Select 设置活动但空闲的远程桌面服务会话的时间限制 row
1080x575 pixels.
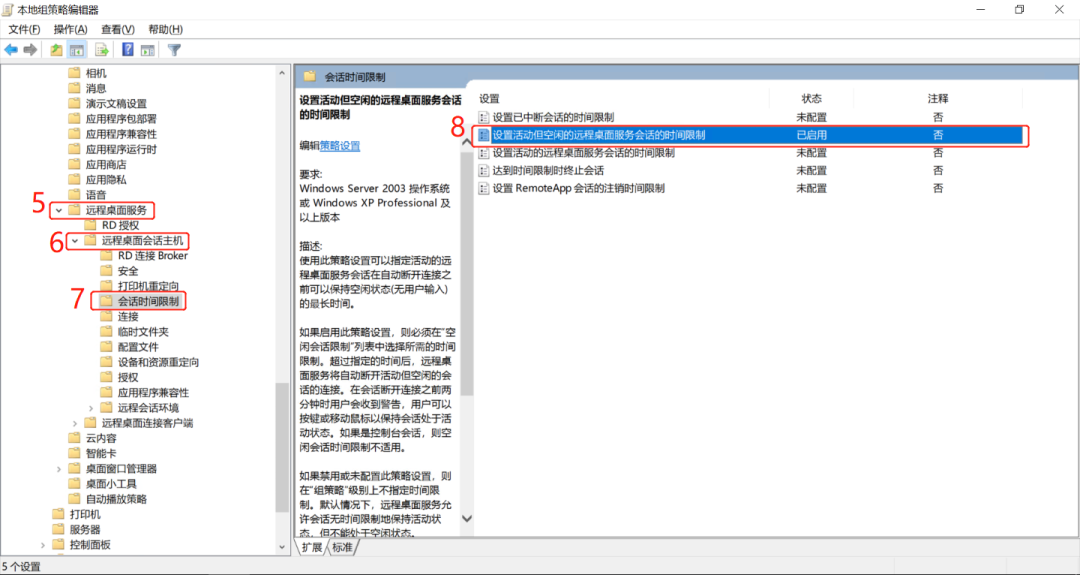point(750,135)
